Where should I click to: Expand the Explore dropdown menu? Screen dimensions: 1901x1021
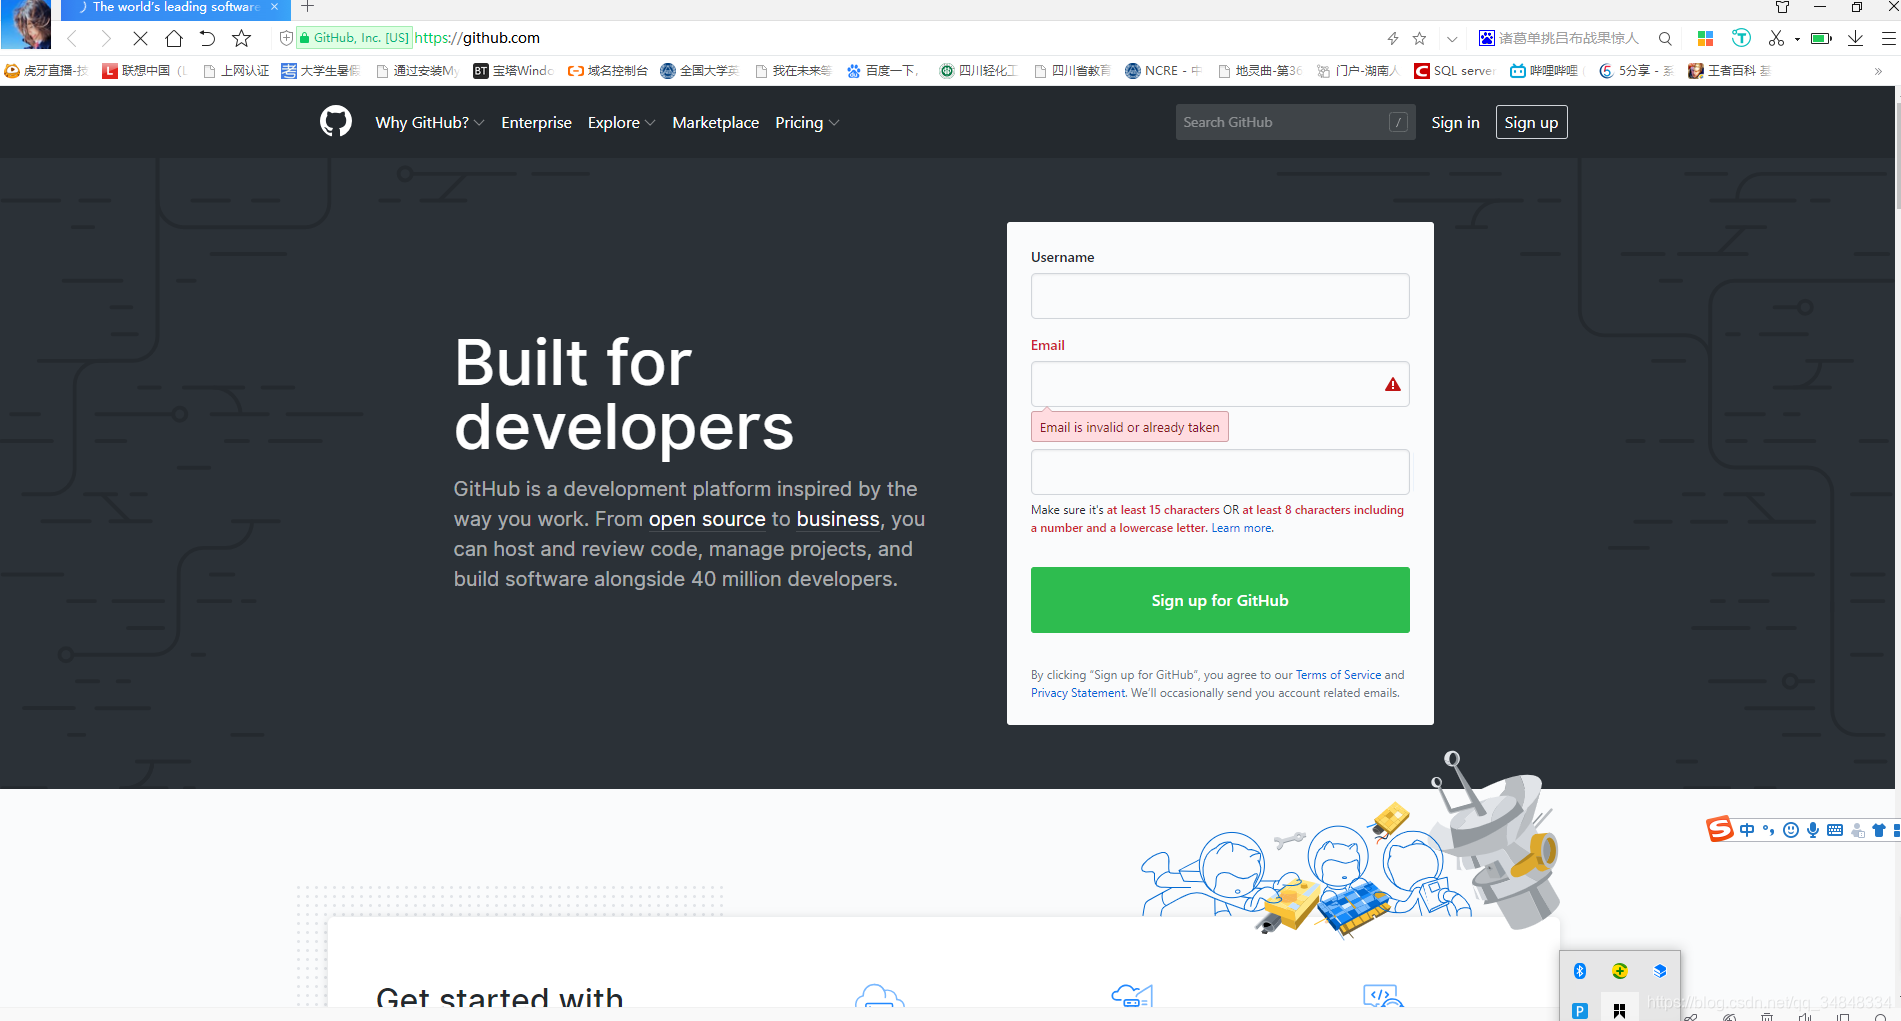tap(622, 122)
